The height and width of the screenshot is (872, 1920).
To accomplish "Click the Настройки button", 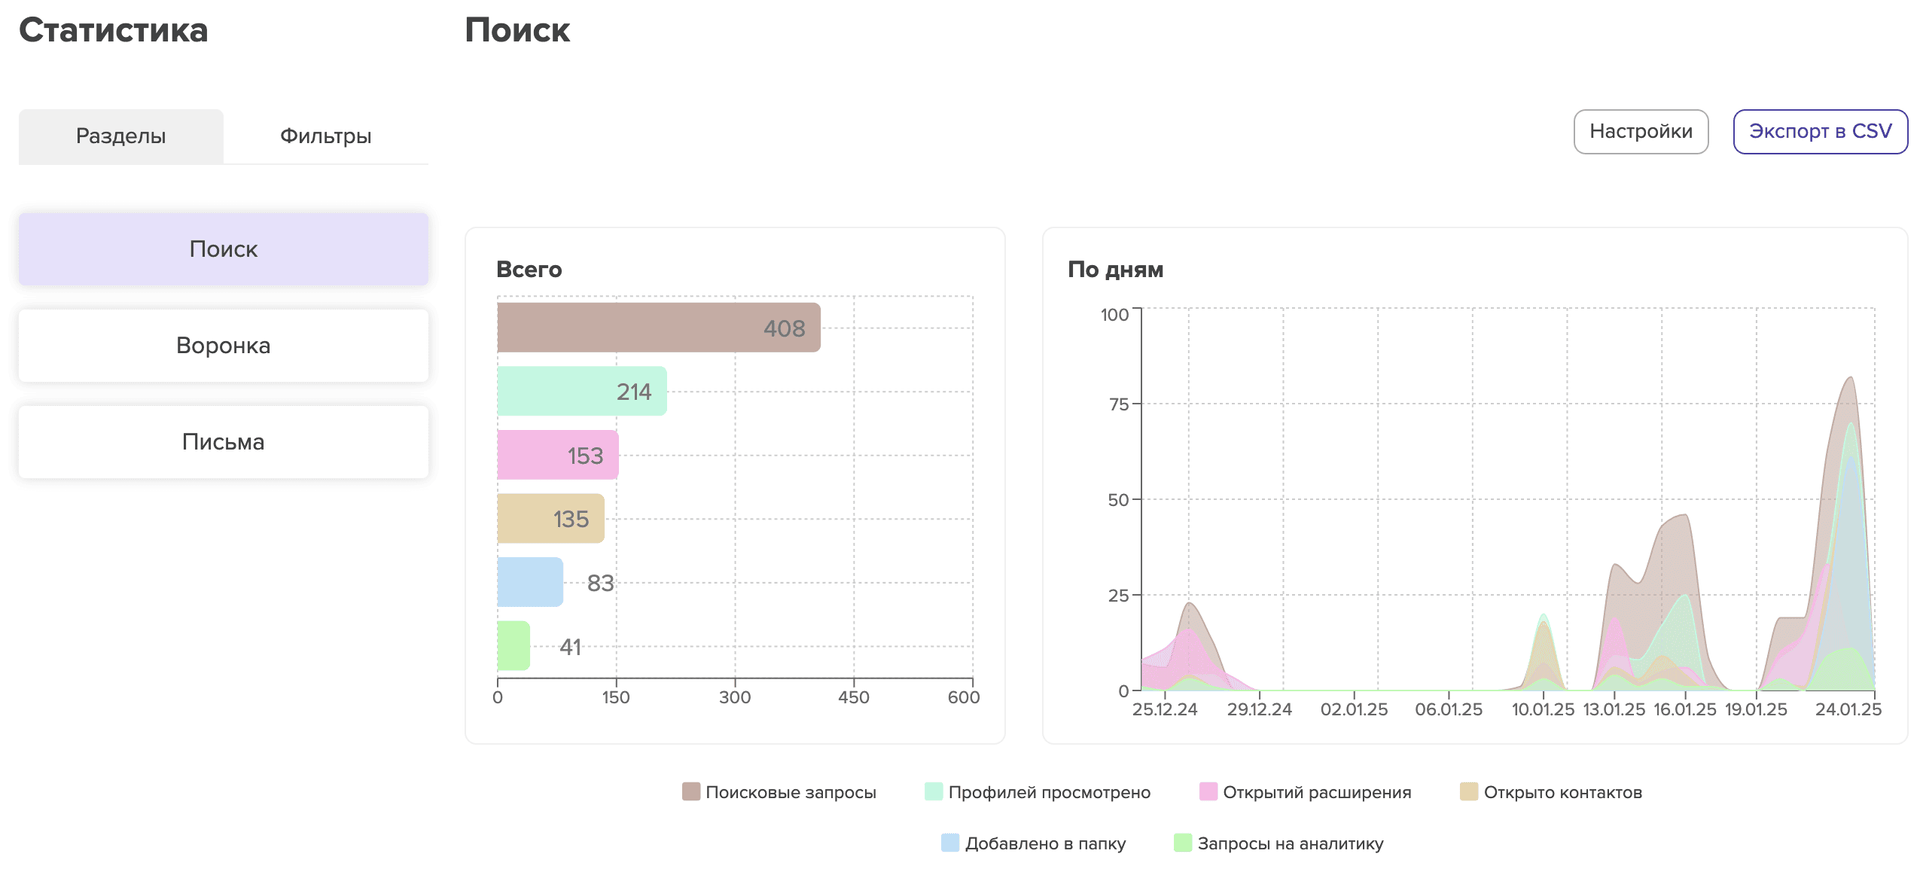I will coord(1640,131).
